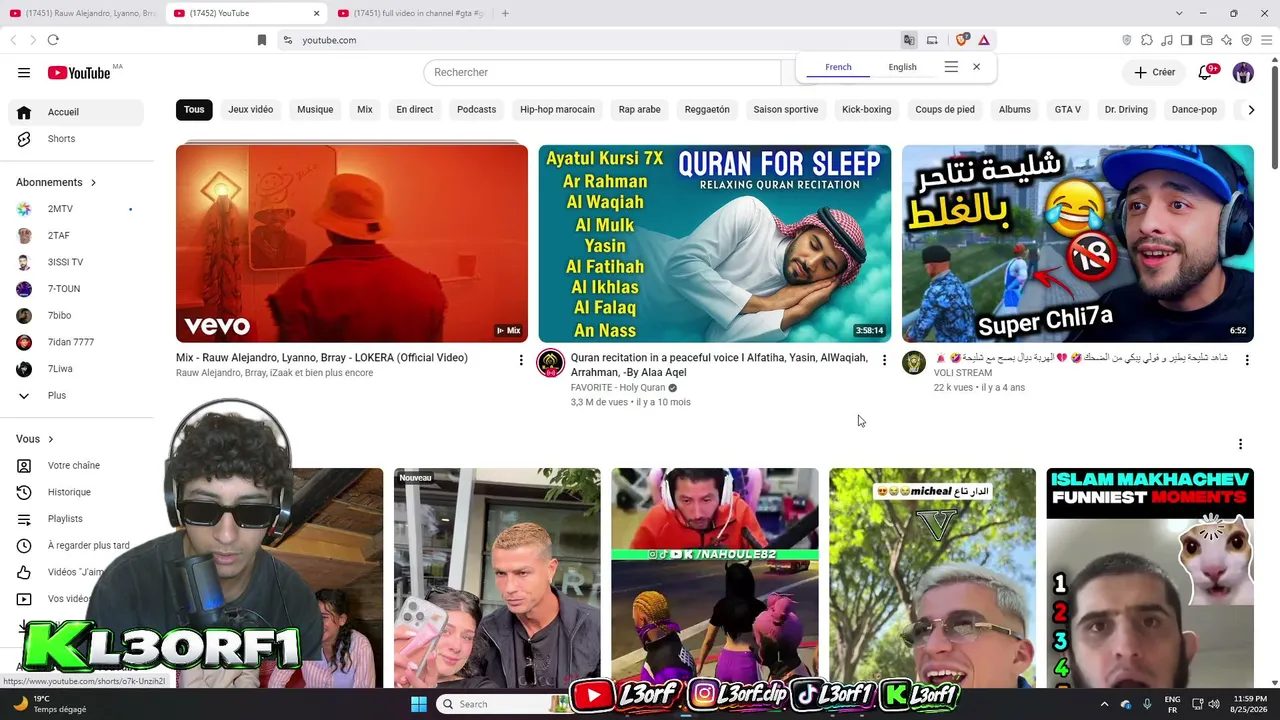This screenshot has height=720, width=1280.
Task: Open the Shorts shelf more-options menu
Action: (x=1240, y=444)
